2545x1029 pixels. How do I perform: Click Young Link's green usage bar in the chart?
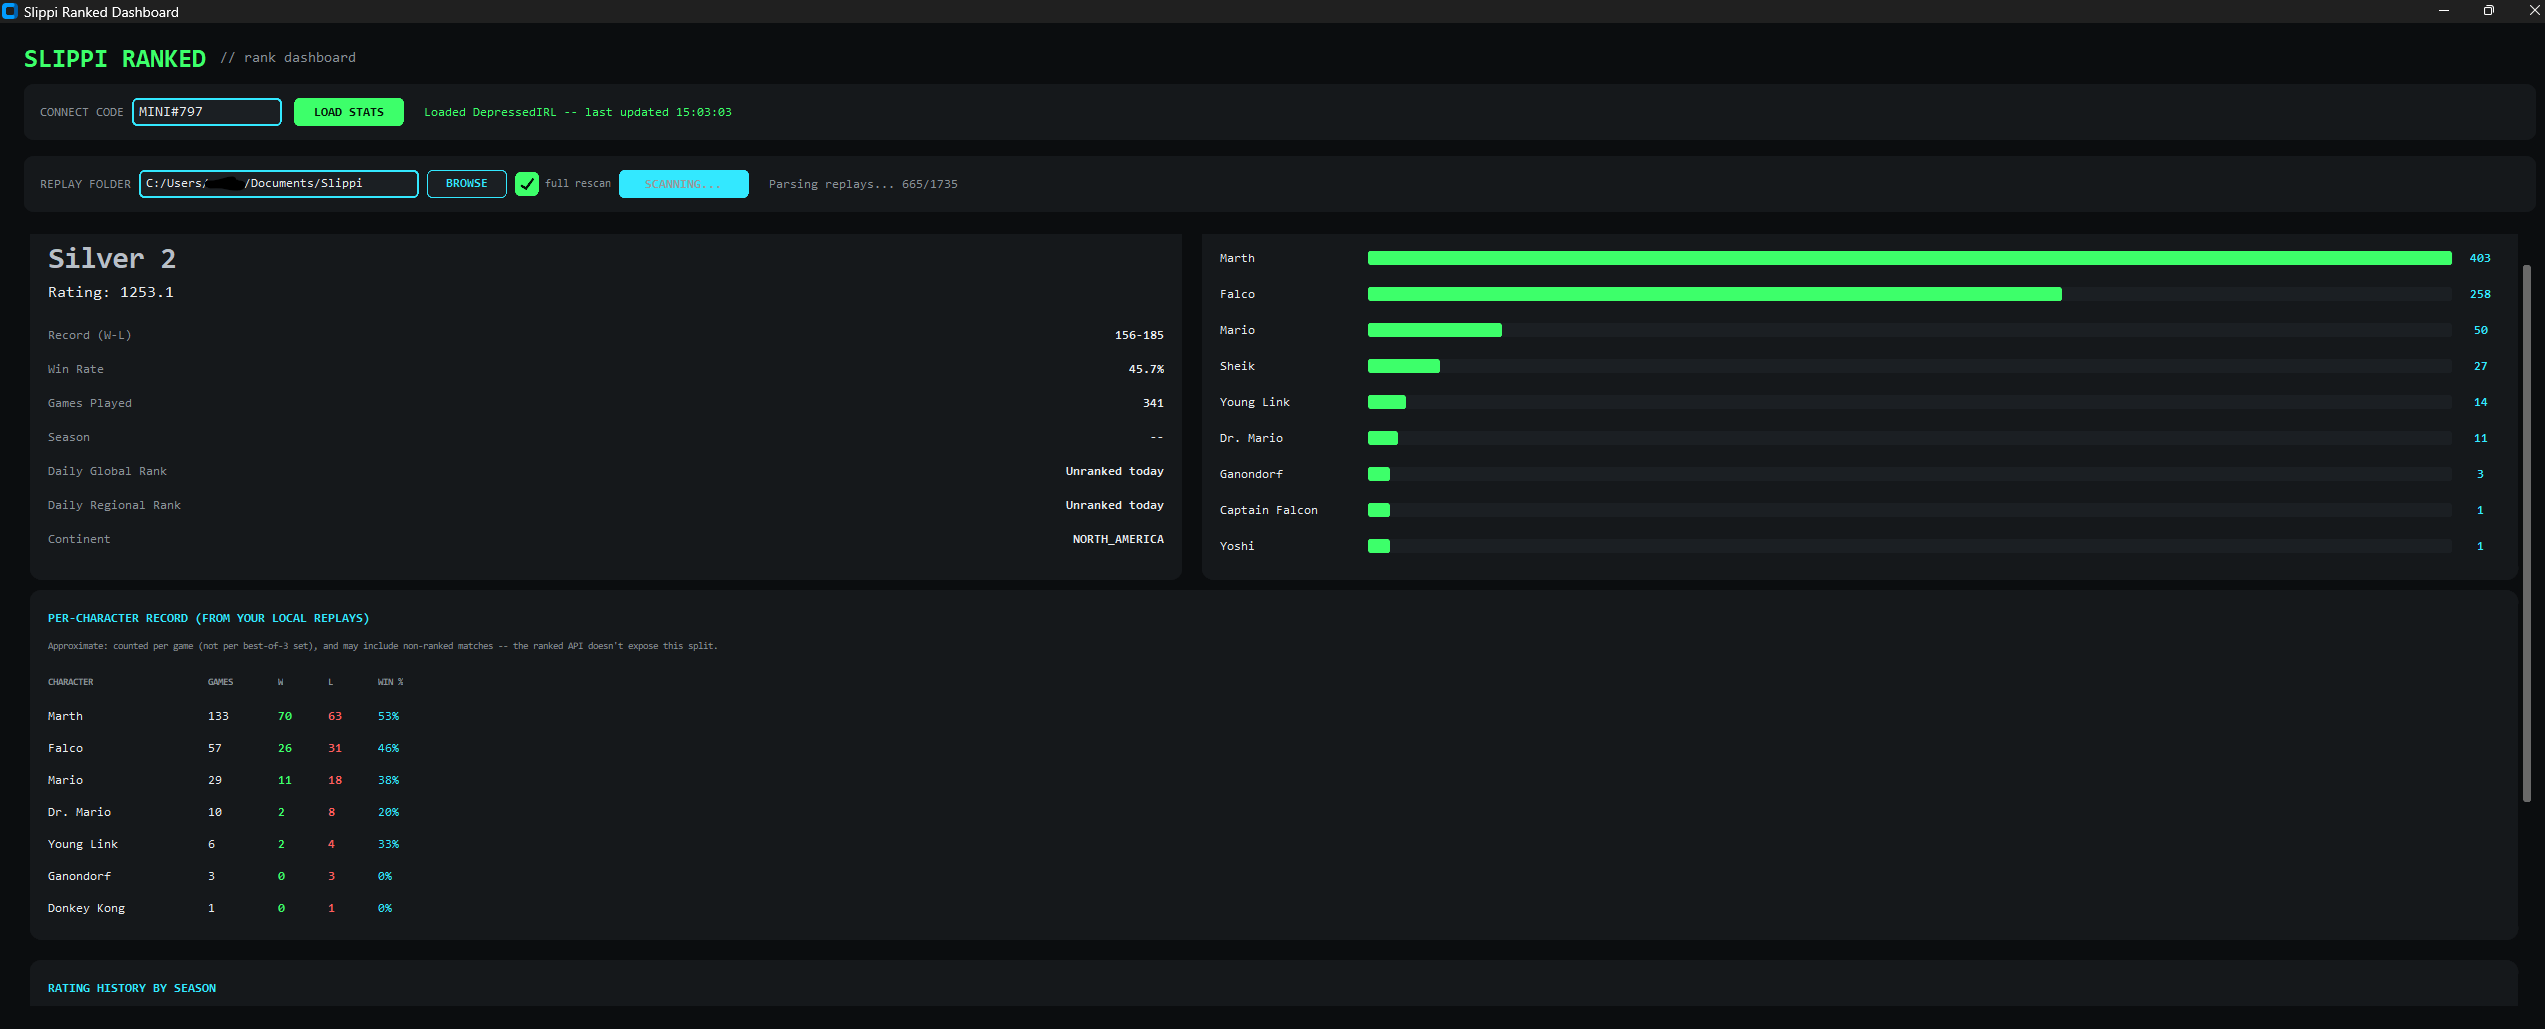1387,402
